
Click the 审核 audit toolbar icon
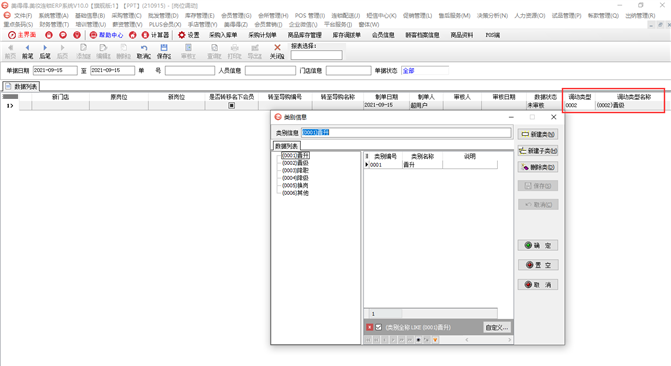(188, 51)
